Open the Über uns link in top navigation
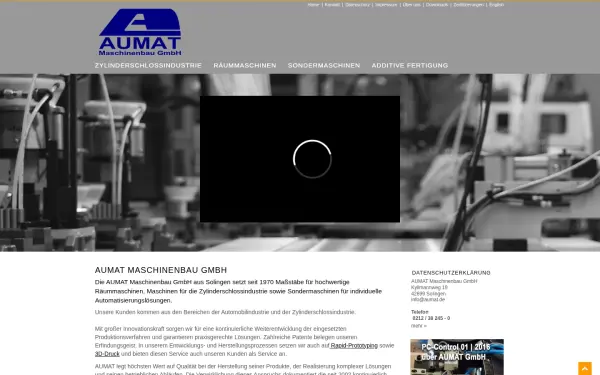Viewport: 600px width, 375px height. click(412, 5)
